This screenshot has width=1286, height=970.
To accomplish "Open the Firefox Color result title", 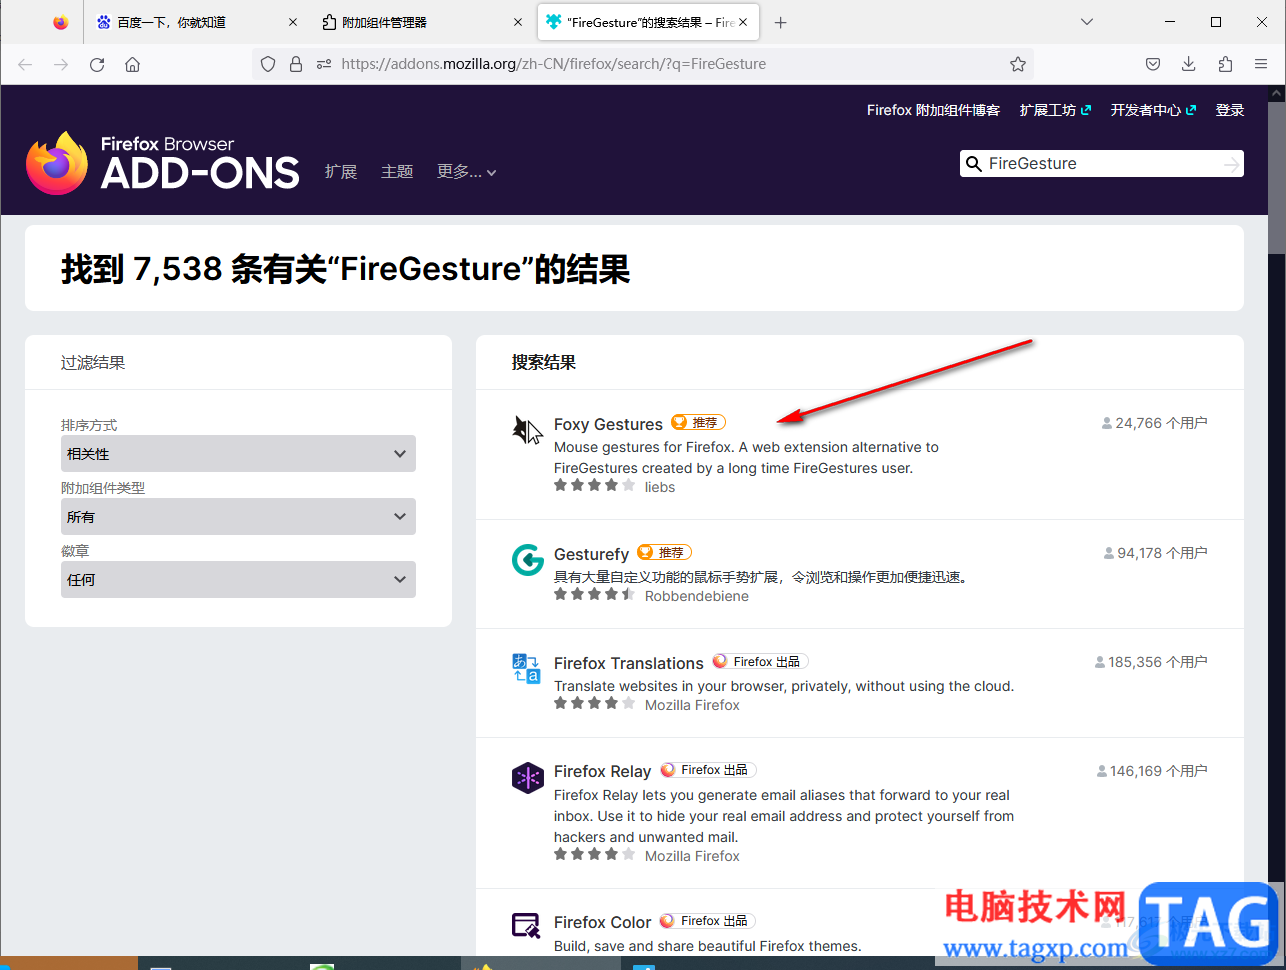I will pyautogui.click(x=602, y=922).
